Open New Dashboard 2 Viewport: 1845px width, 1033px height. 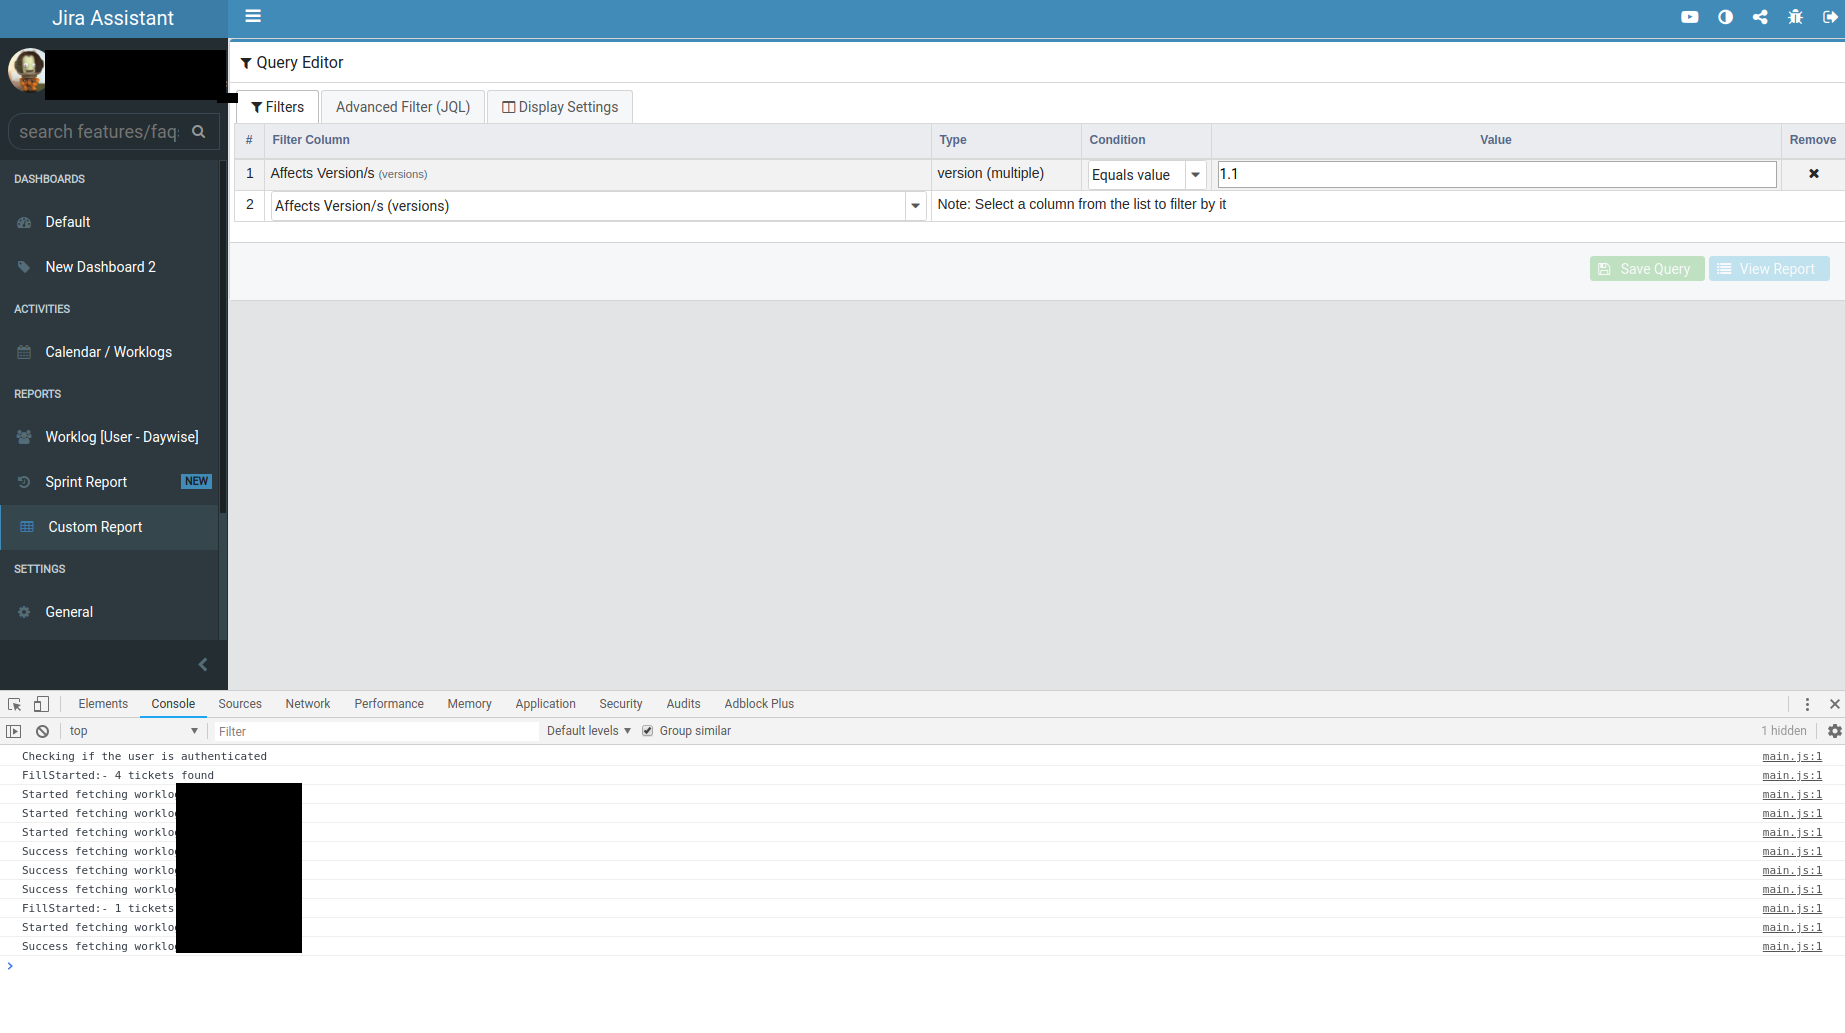(x=100, y=267)
